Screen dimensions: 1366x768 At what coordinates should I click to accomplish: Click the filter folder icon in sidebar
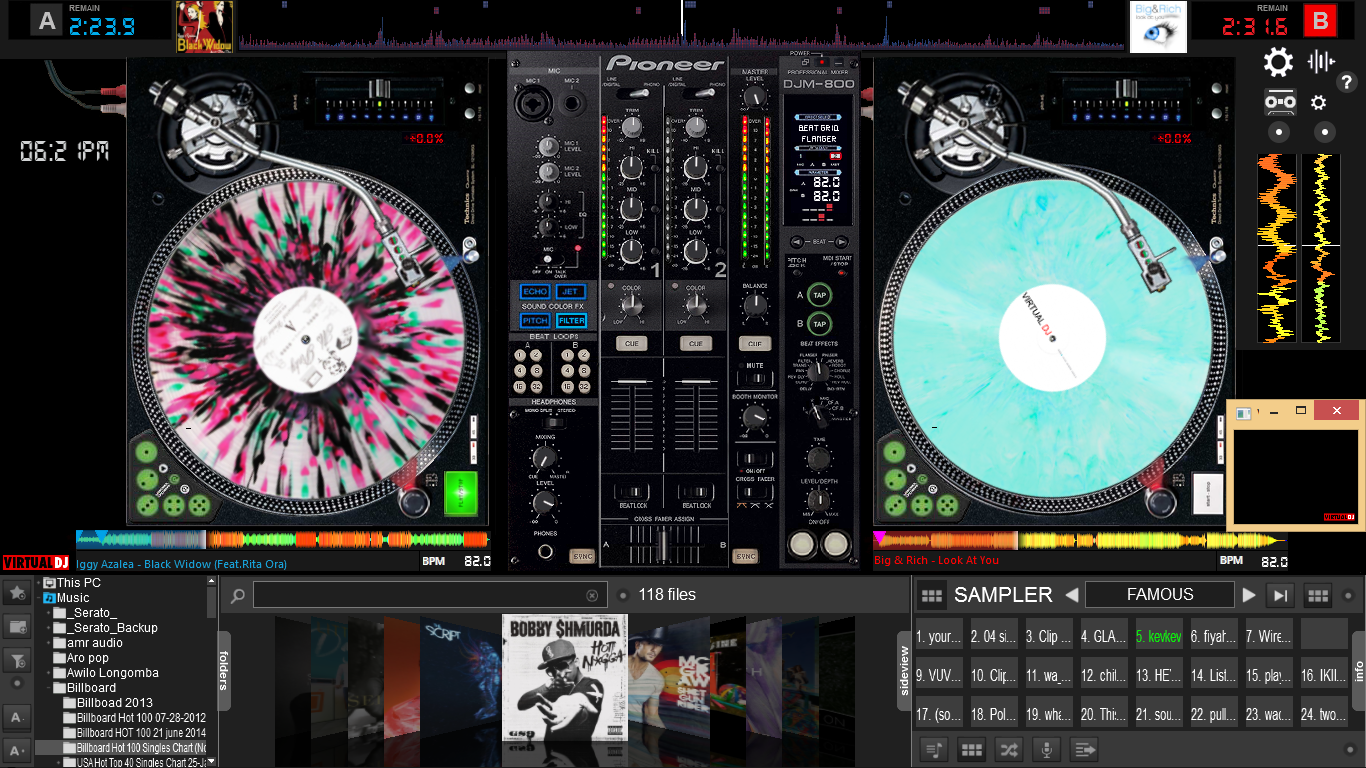point(17,659)
